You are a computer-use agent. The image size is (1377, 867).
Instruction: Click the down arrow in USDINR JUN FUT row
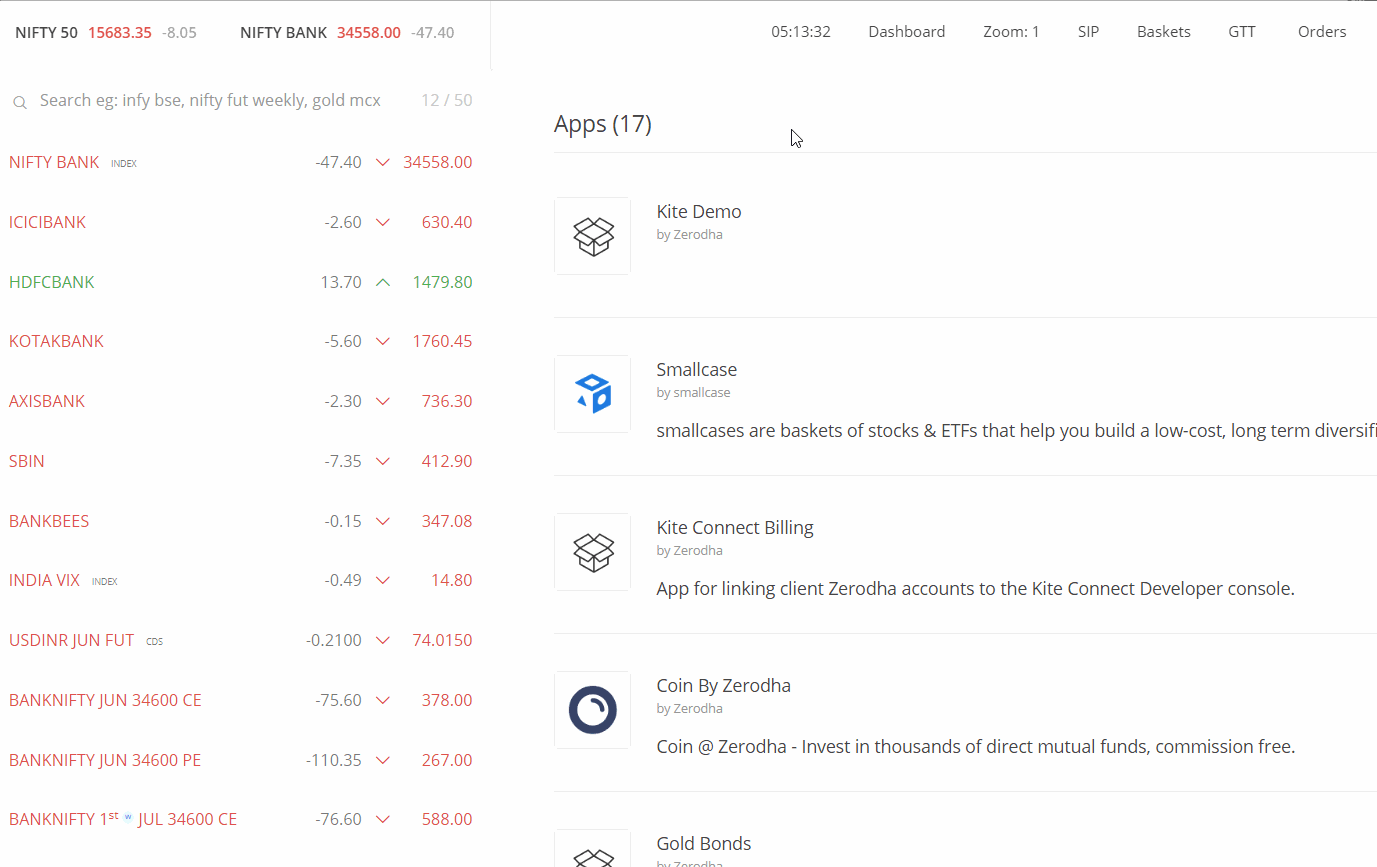[x=382, y=640]
